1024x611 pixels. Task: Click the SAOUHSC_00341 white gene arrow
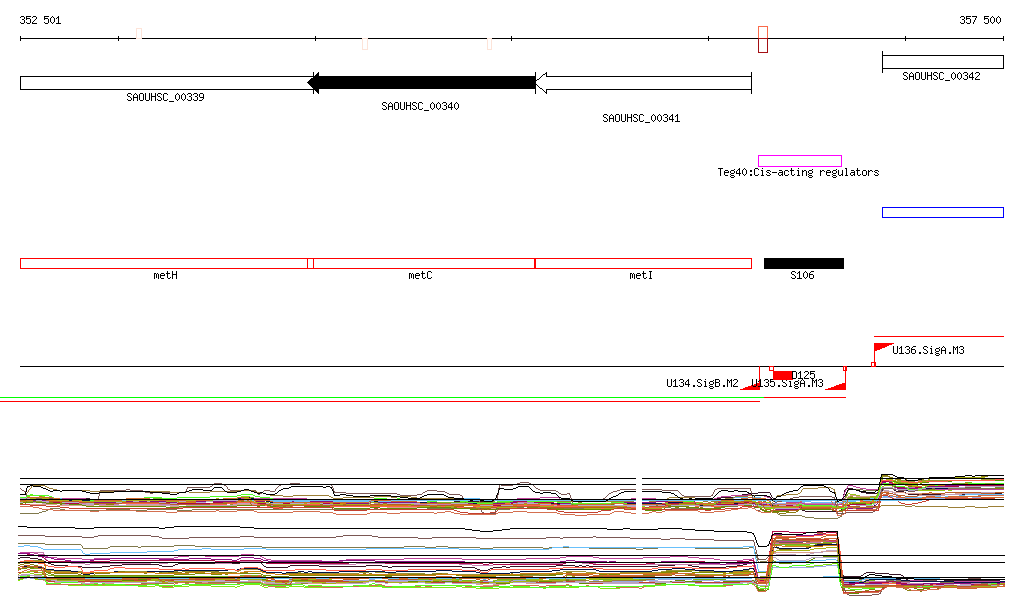[643, 83]
